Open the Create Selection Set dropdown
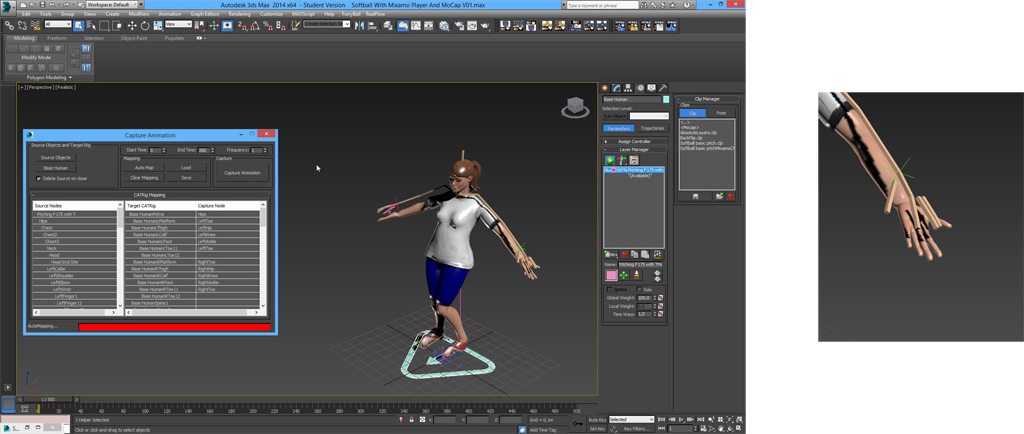 point(327,25)
